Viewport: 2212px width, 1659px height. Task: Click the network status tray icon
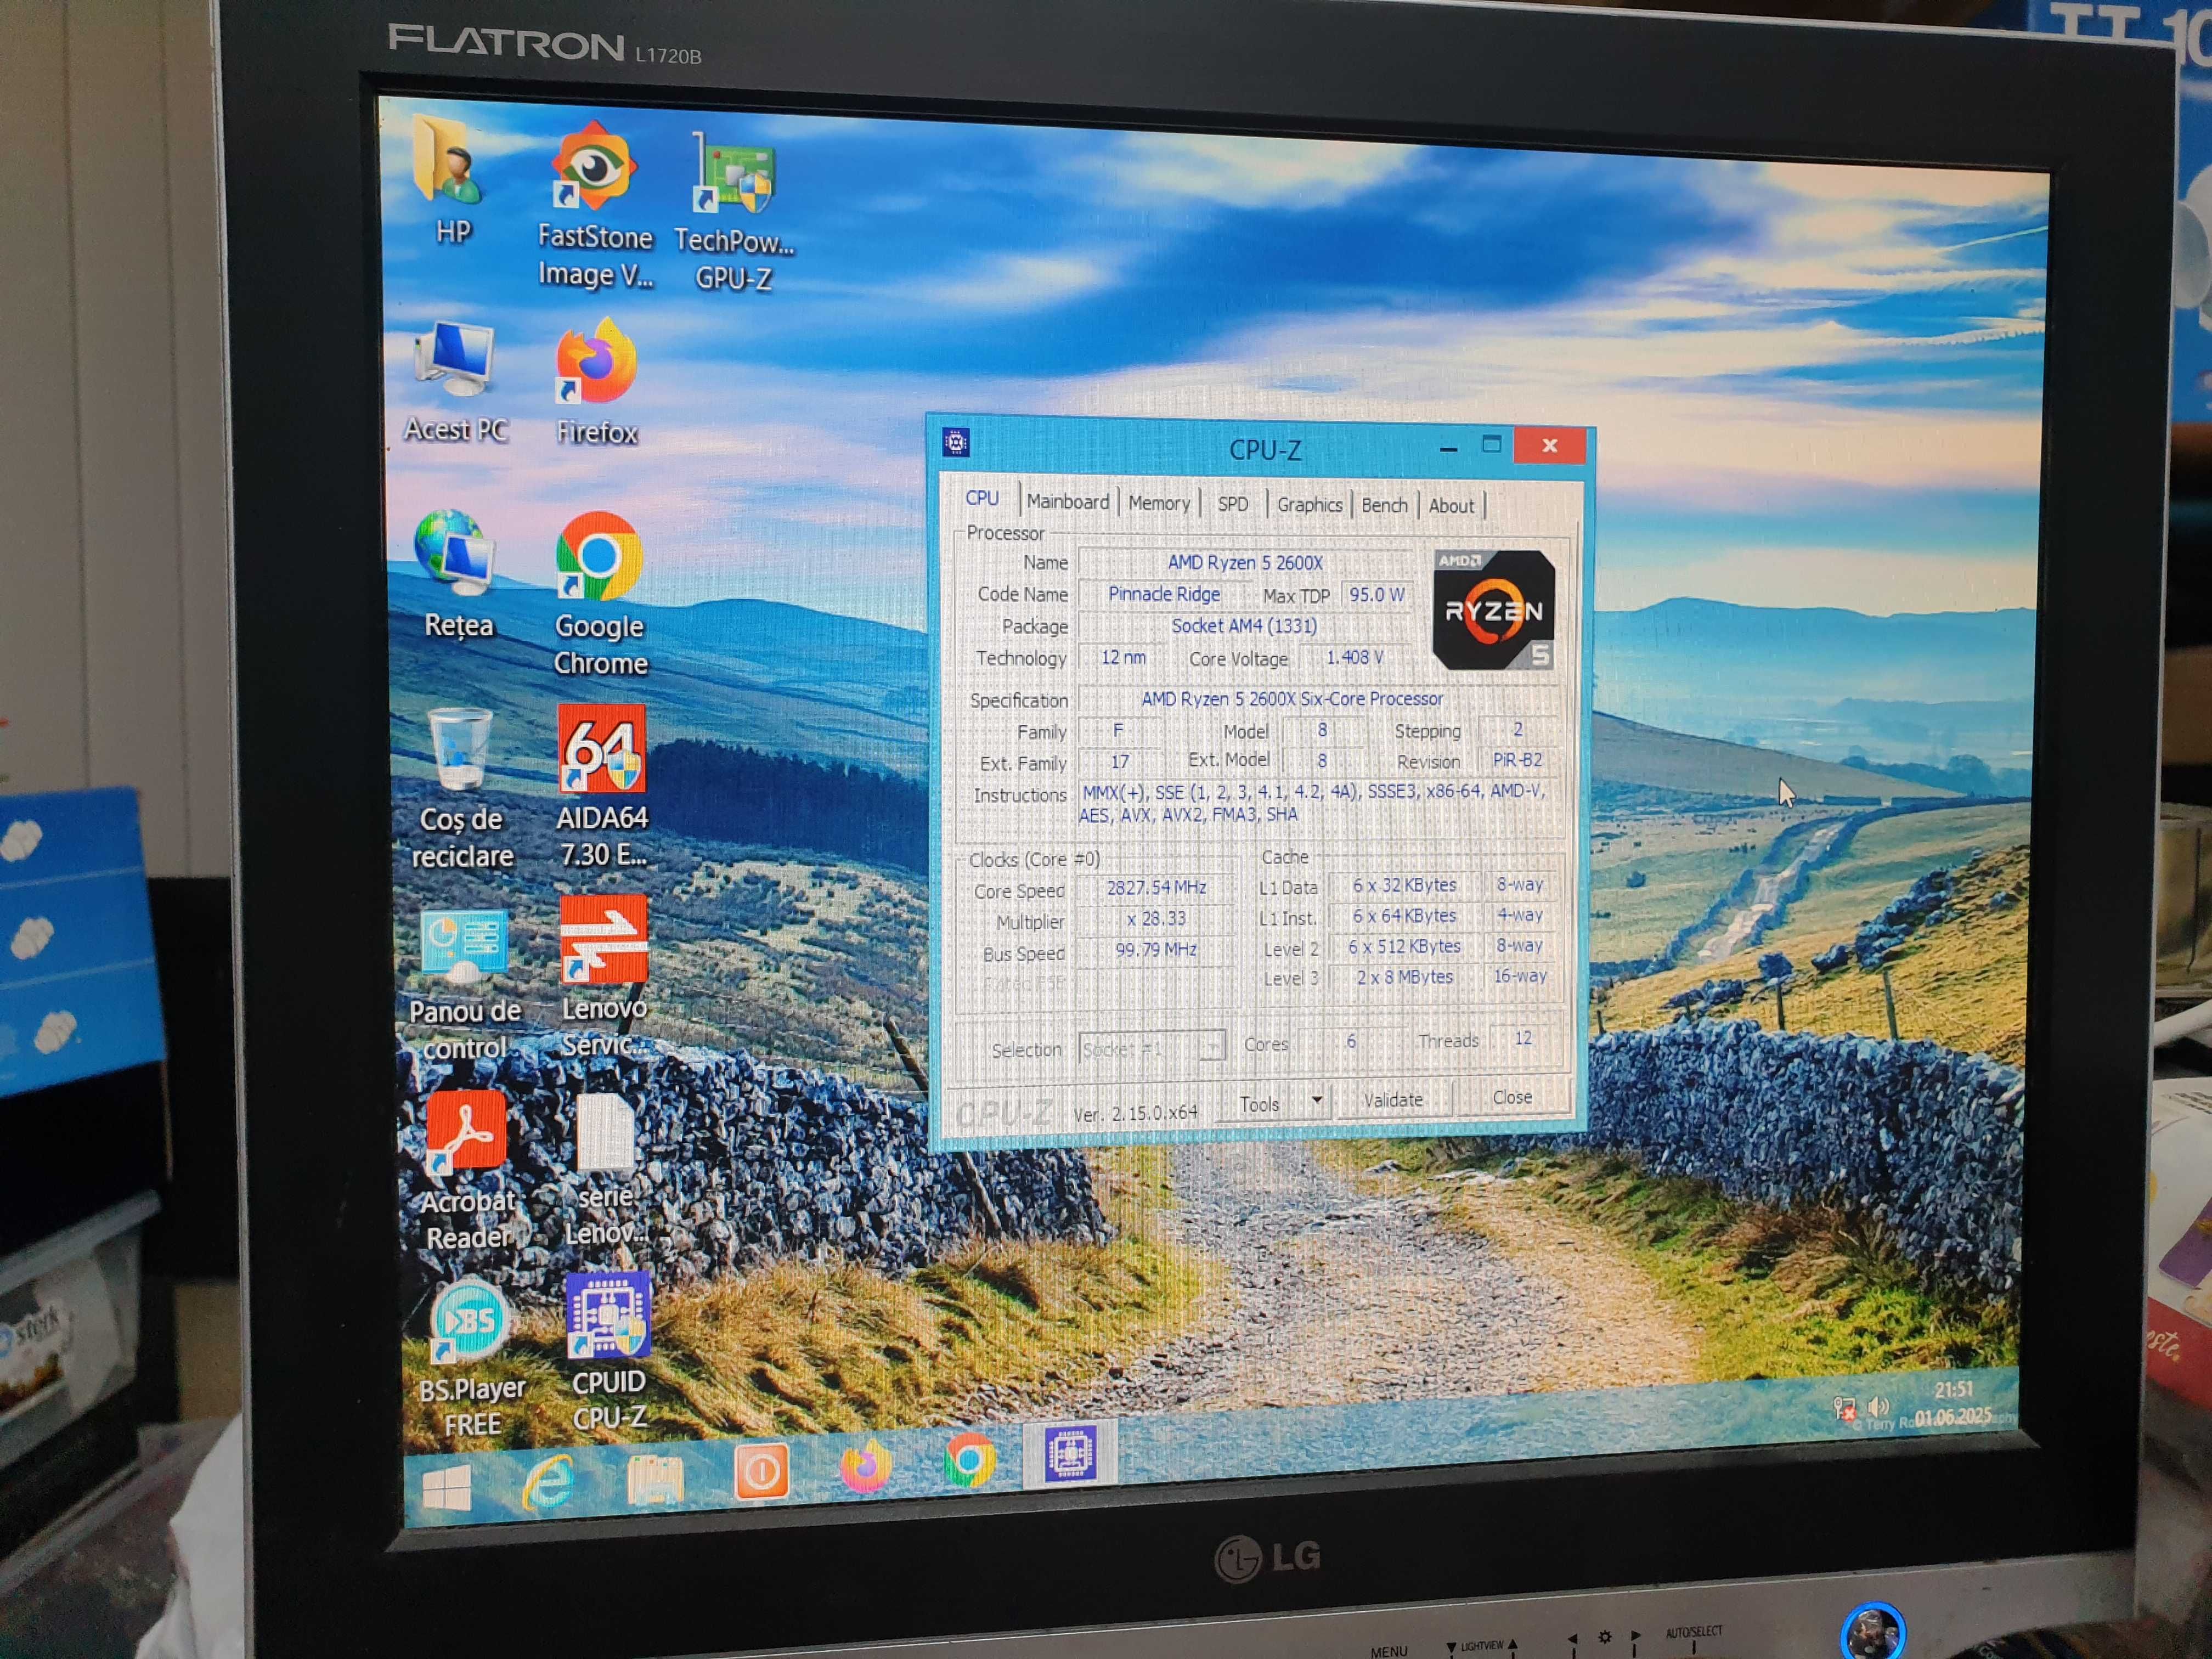pos(1844,1409)
